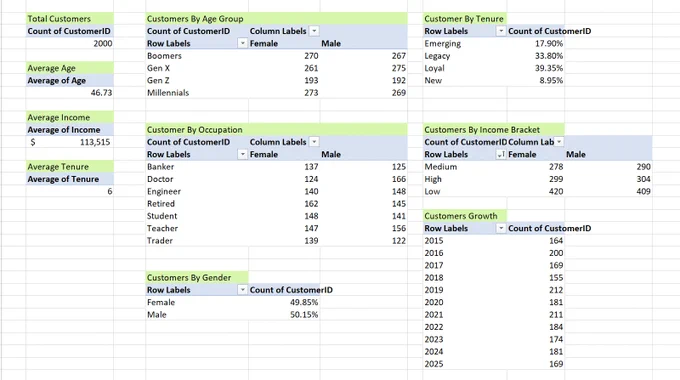Select the 2025 year row label
This screenshot has height=380, width=680.
click(x=464, y=364)
